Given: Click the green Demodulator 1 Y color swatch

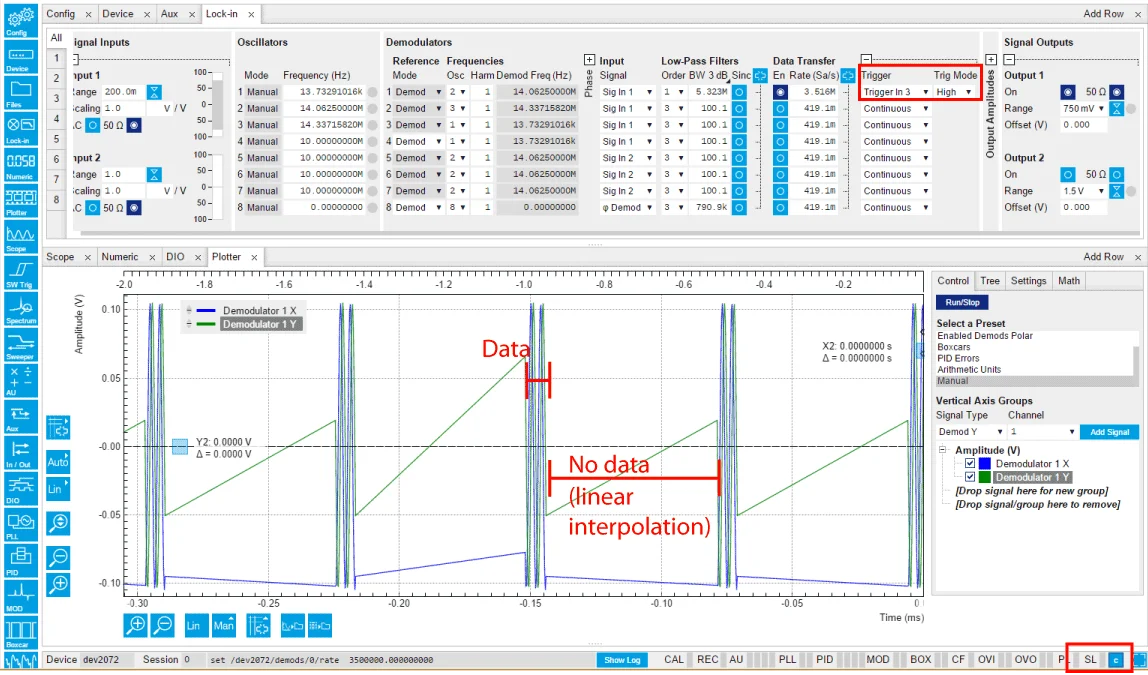Looking at the screenshot, I should (x=985, y=477).
